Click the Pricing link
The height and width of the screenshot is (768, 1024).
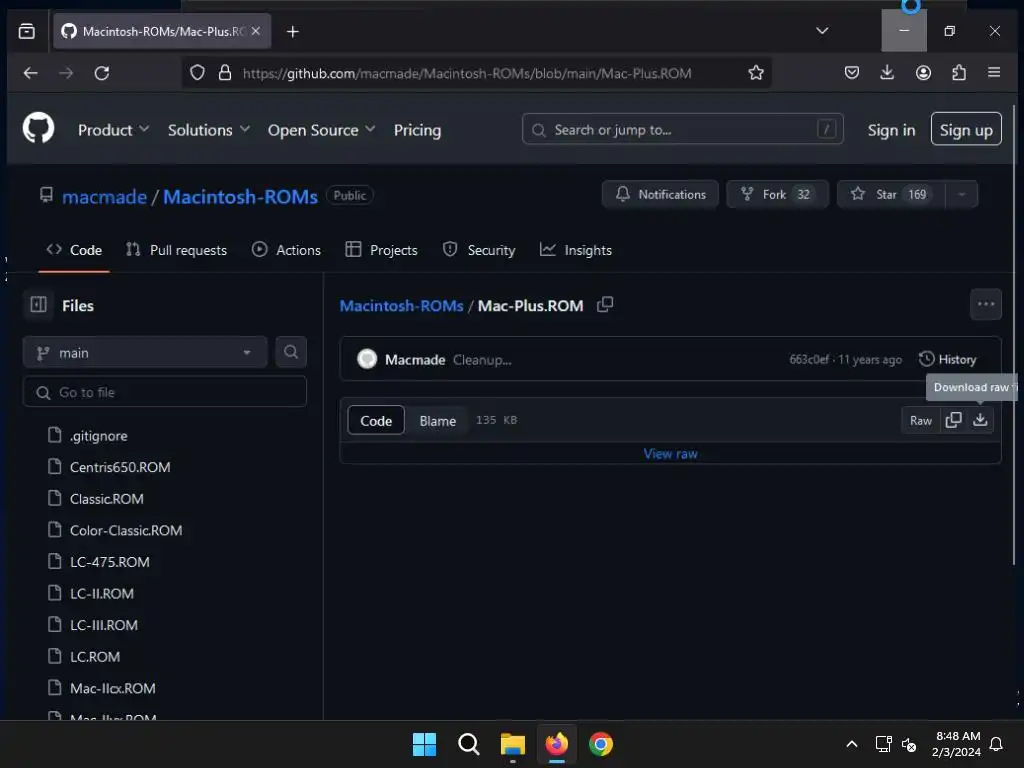[417, 130]
